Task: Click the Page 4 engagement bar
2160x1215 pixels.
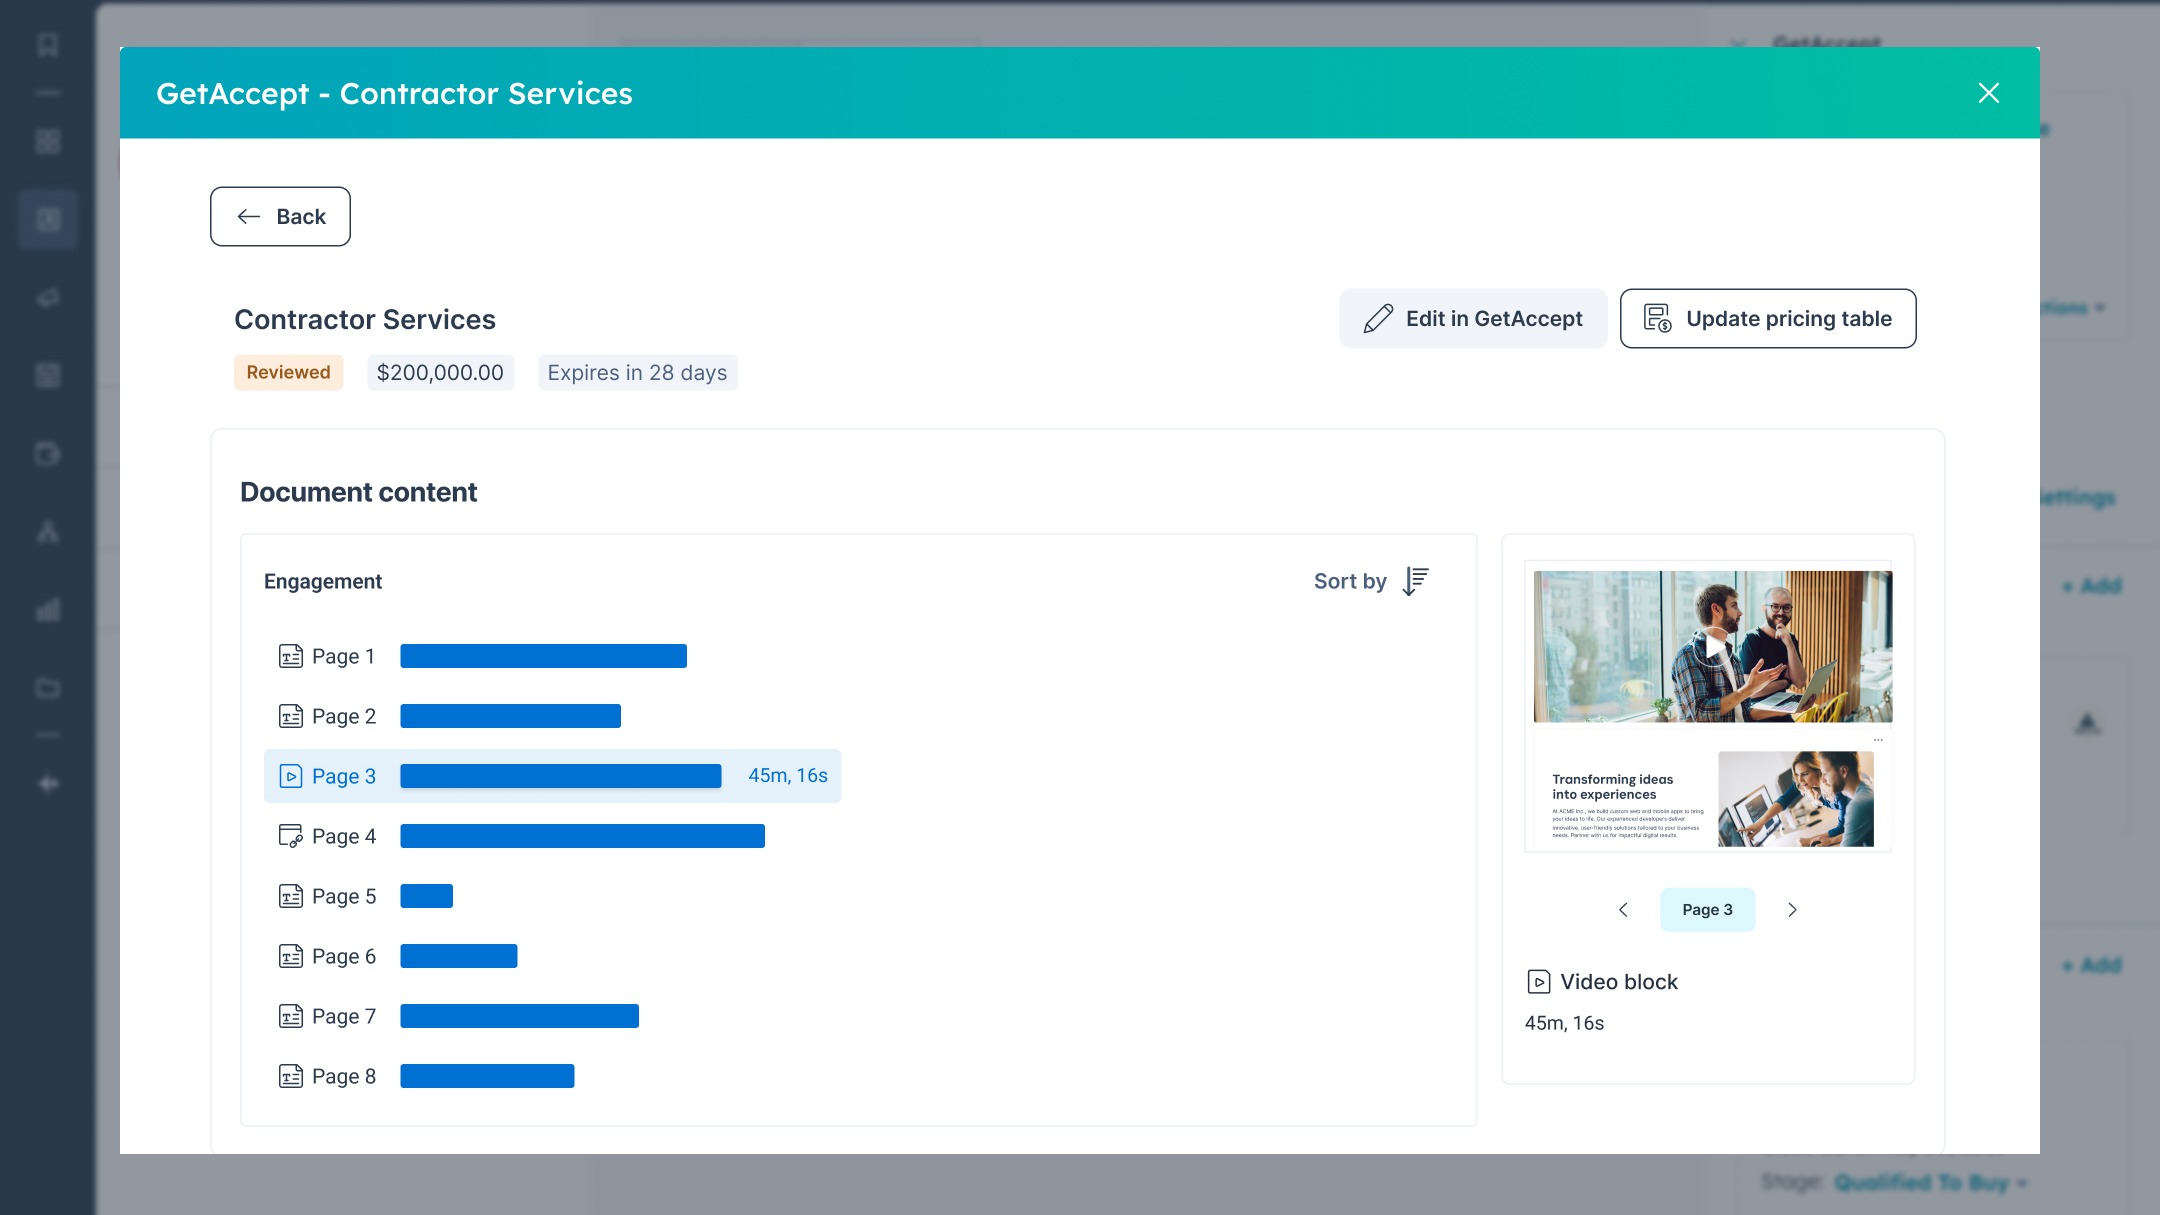Action: 582,836
